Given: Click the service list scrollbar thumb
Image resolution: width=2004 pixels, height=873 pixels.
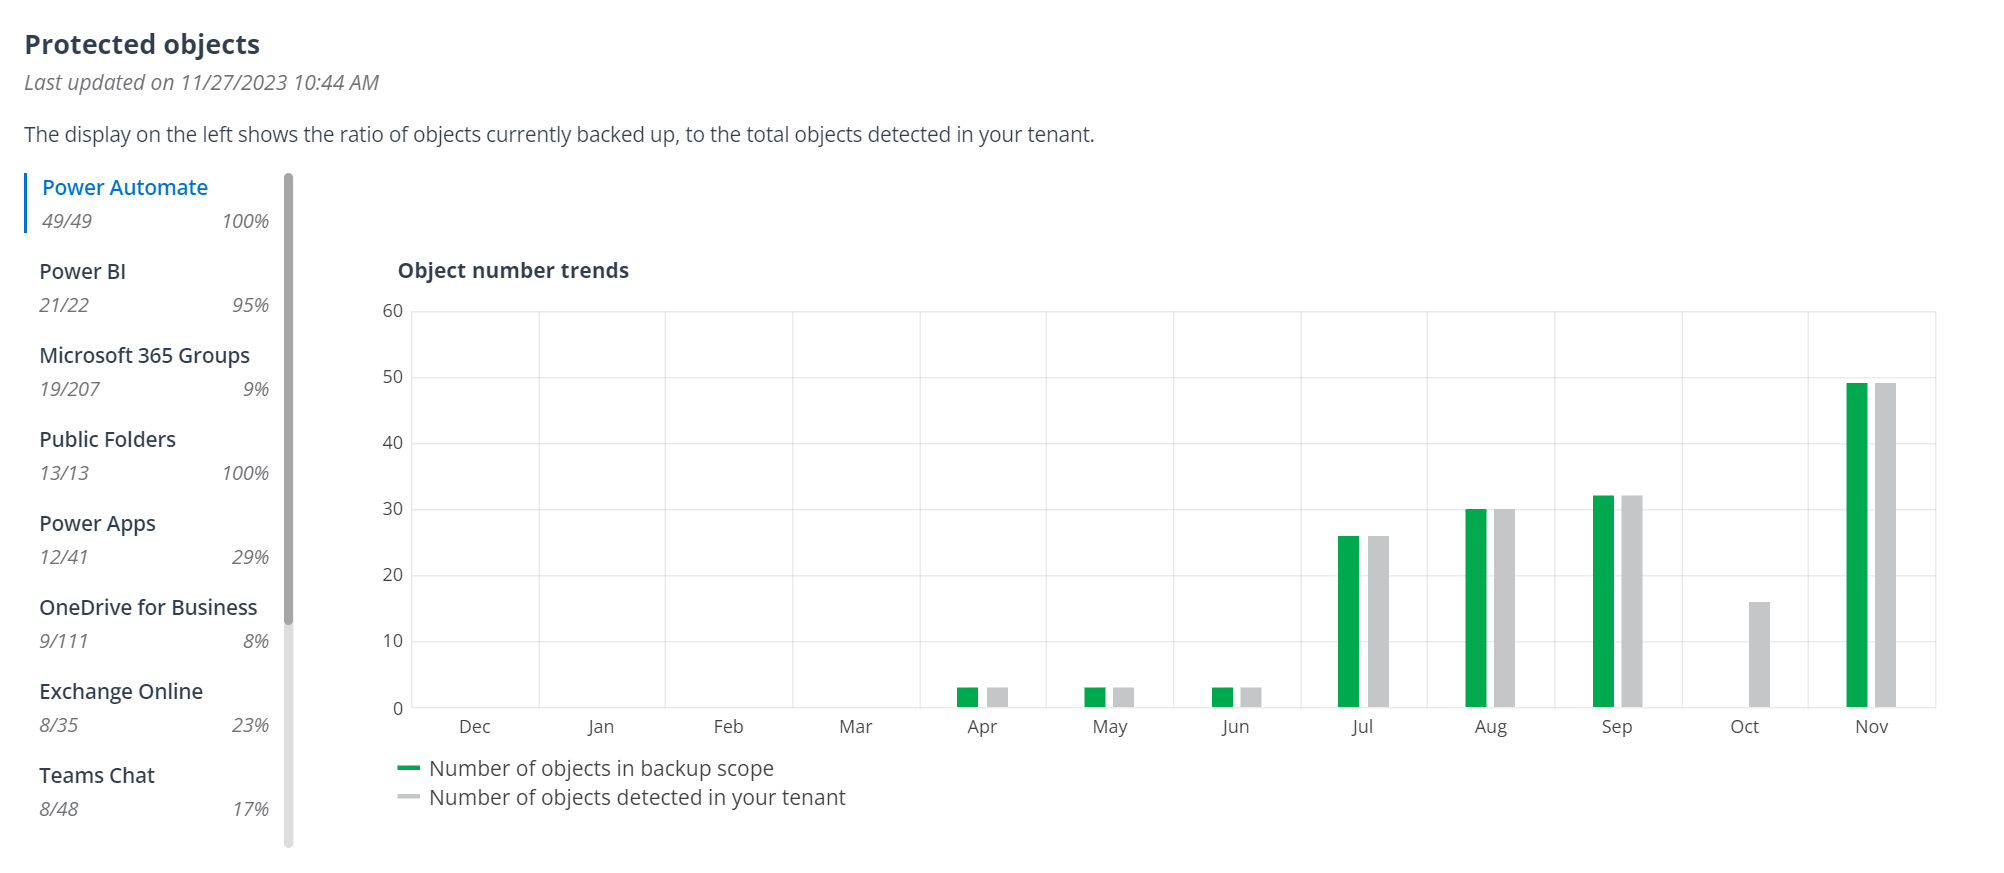Looking at the screenshot, I should click(x=289, y=400).
